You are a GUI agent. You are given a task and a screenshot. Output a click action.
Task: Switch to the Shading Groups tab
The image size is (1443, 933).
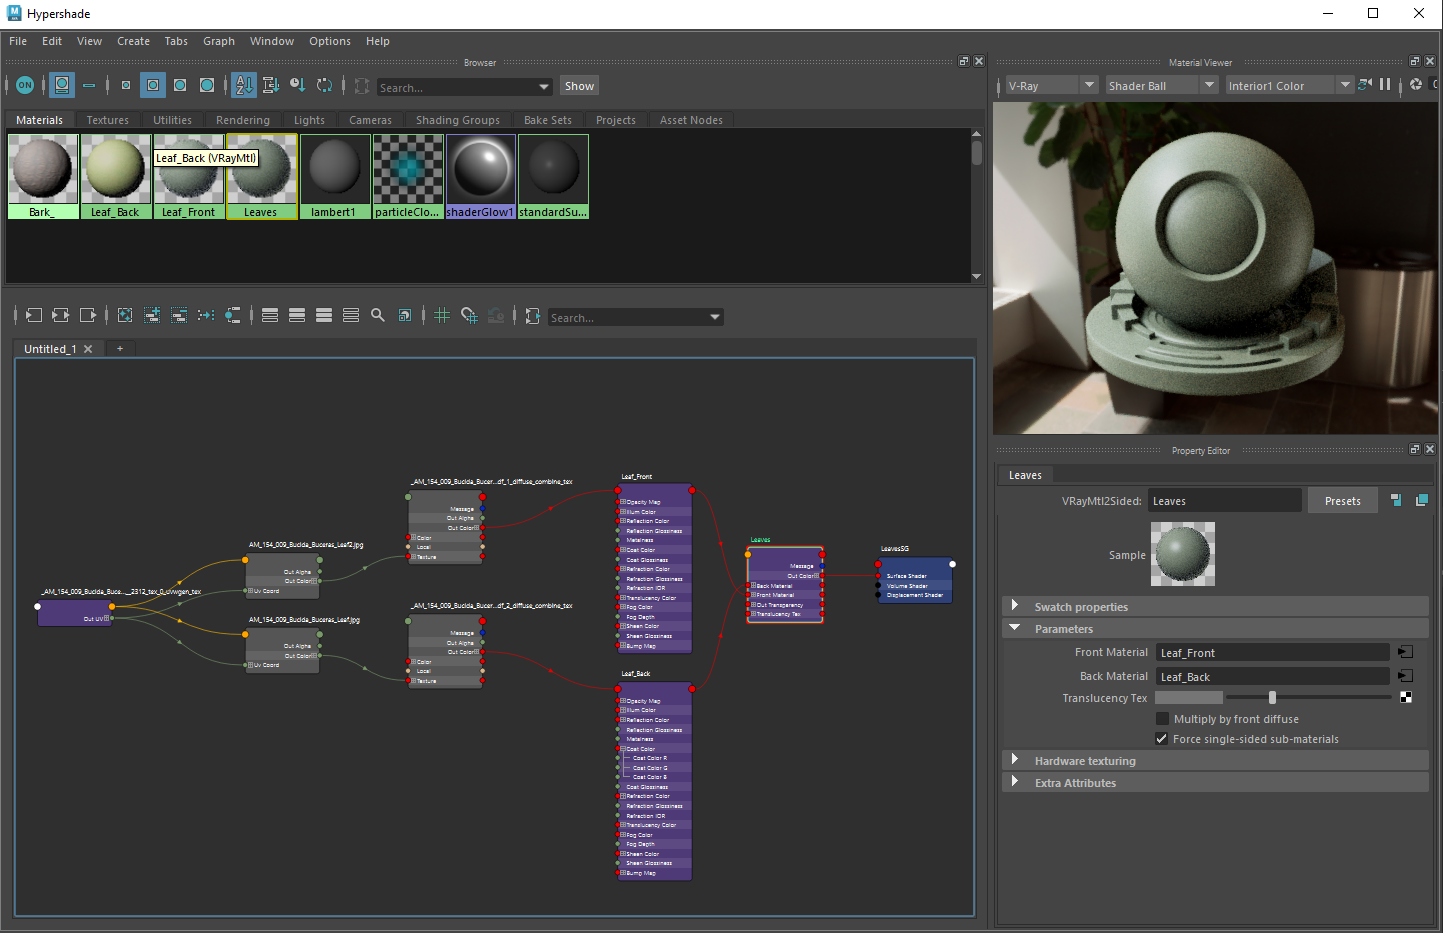coord(458,120)
